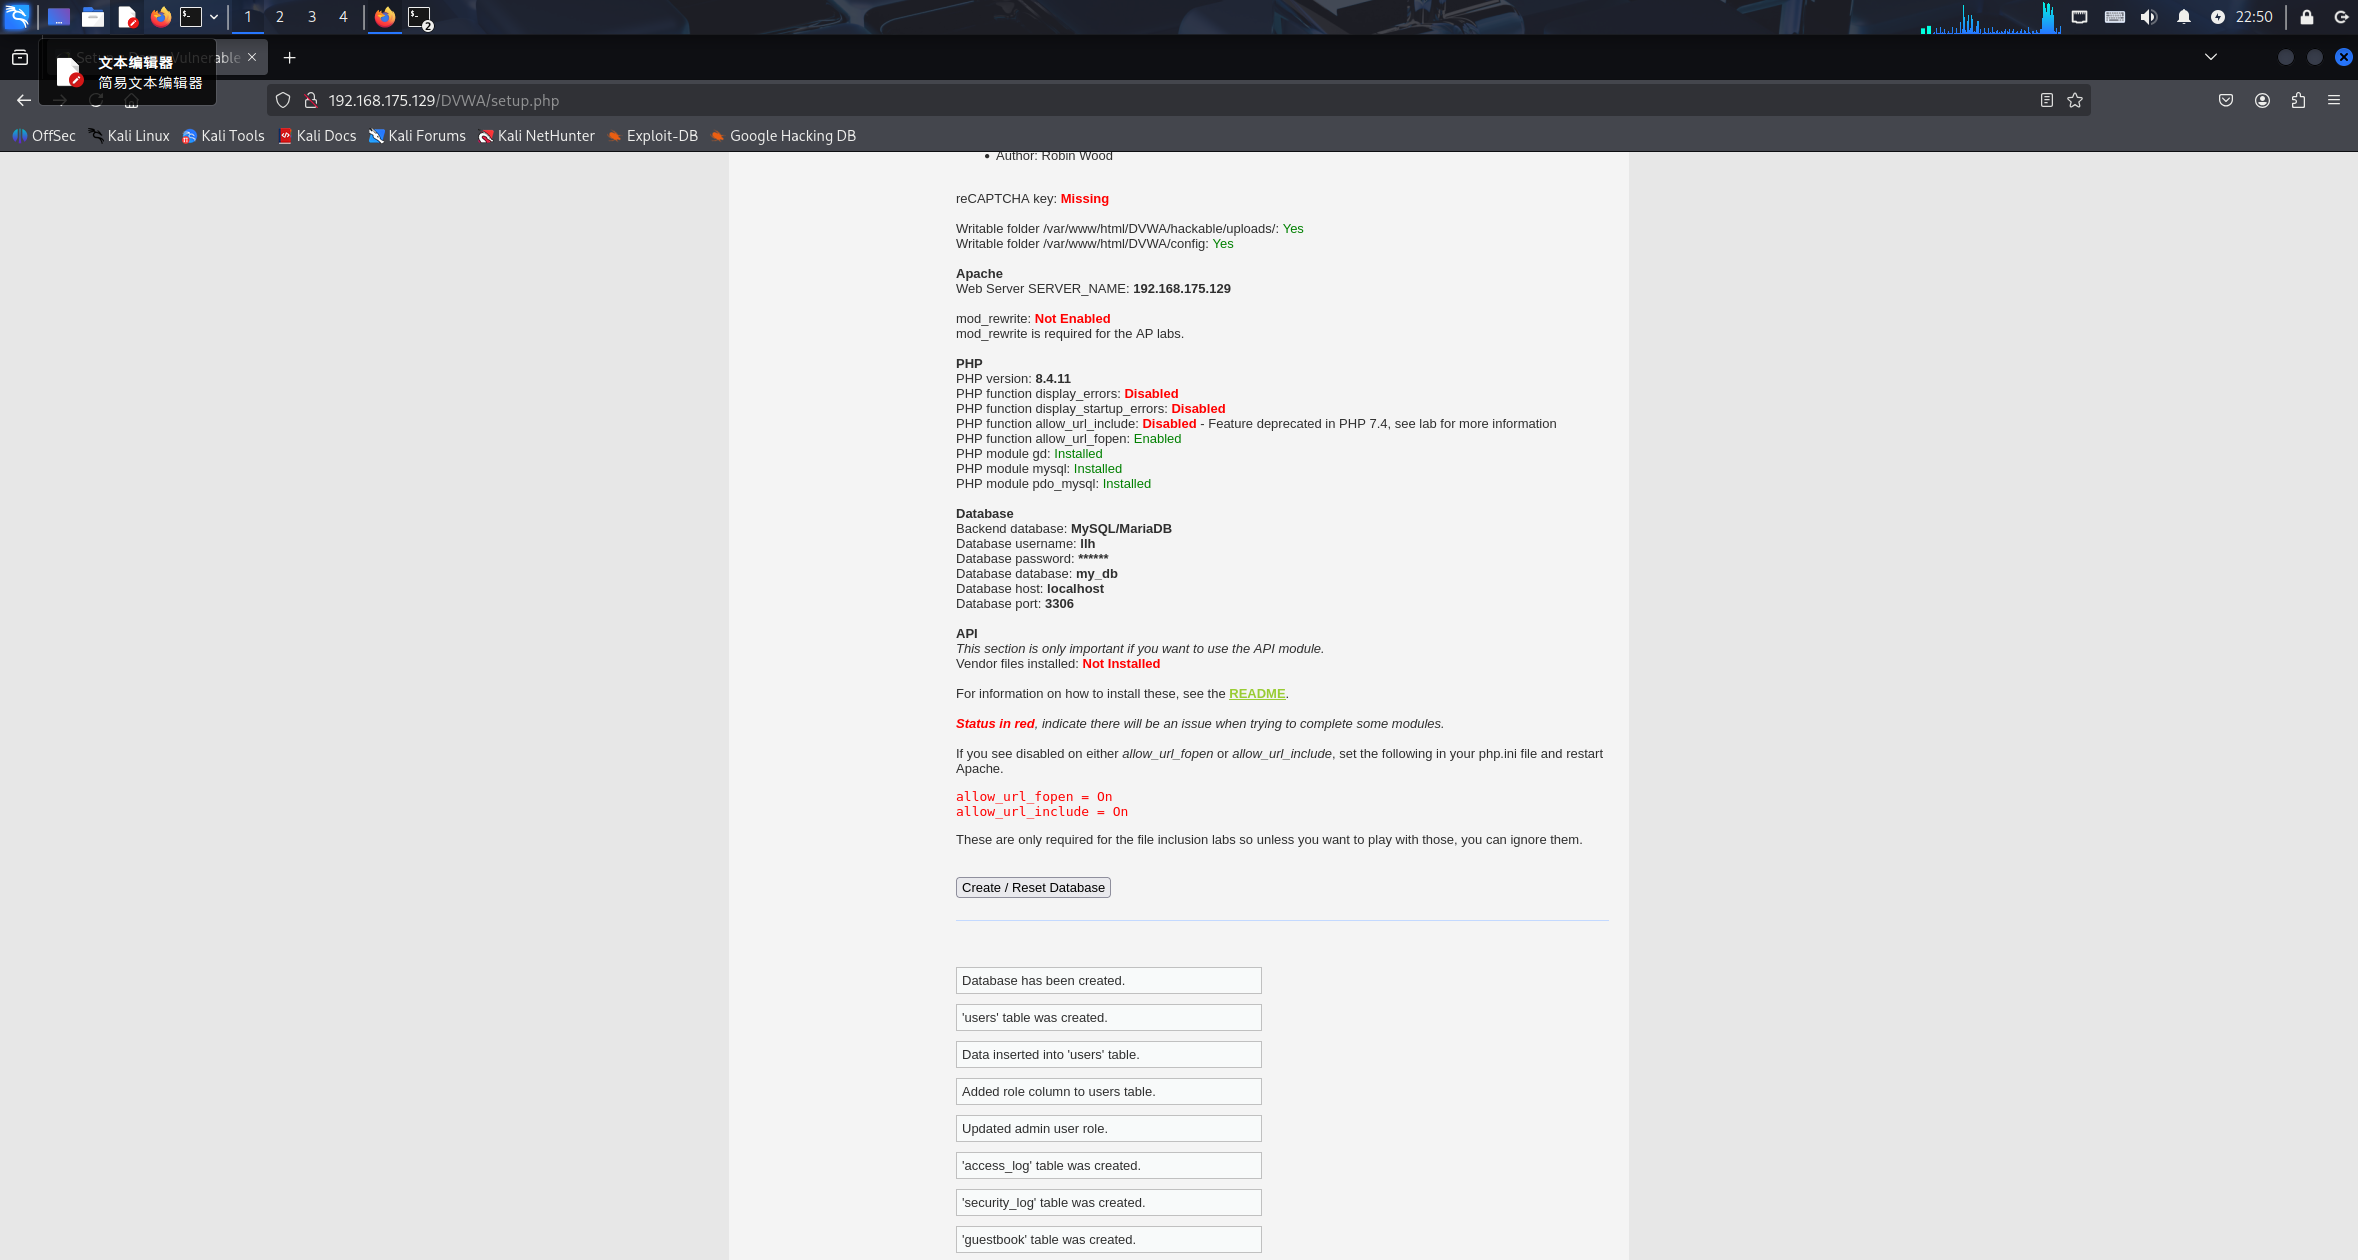Open the Pocket save icon
Image resolution: width=2358 pixels, height=1260 pixels.
(2226, 100)
